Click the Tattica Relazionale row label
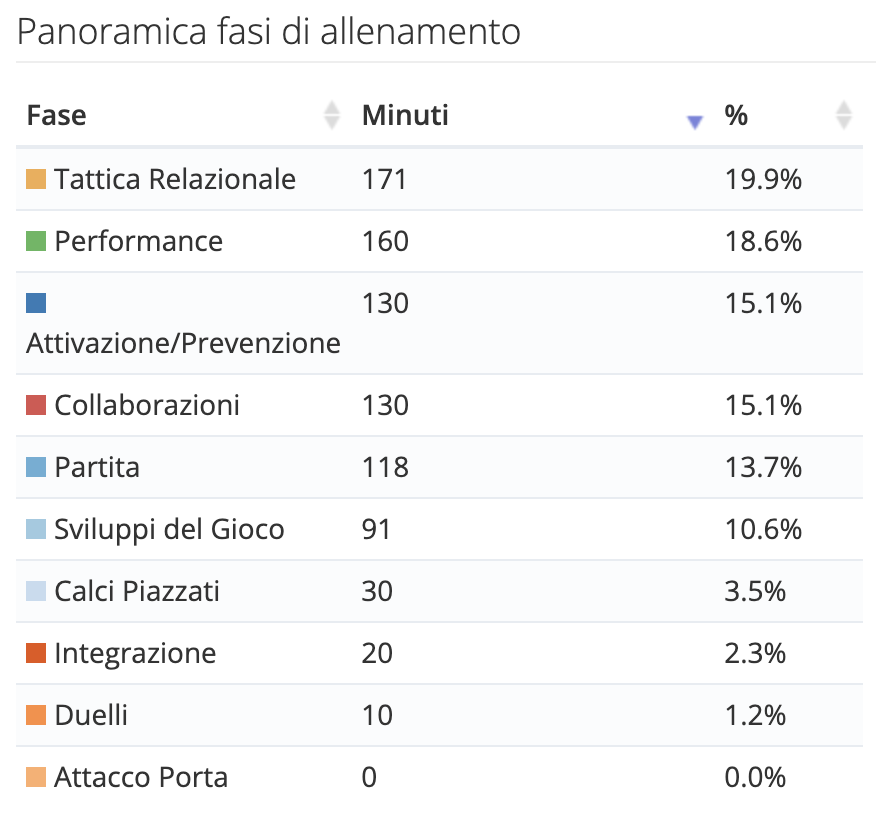Screen dimensions: 876x822 tap(175, 180)
